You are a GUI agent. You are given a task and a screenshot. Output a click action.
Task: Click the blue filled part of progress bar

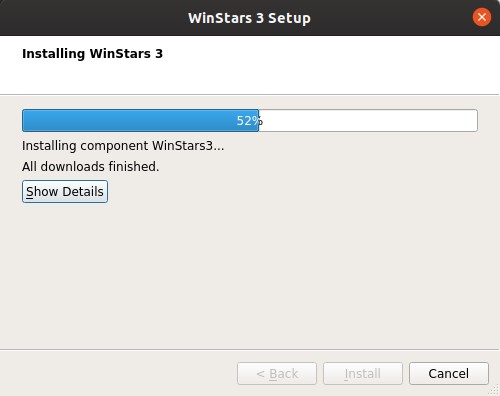(x=140, y=120)
